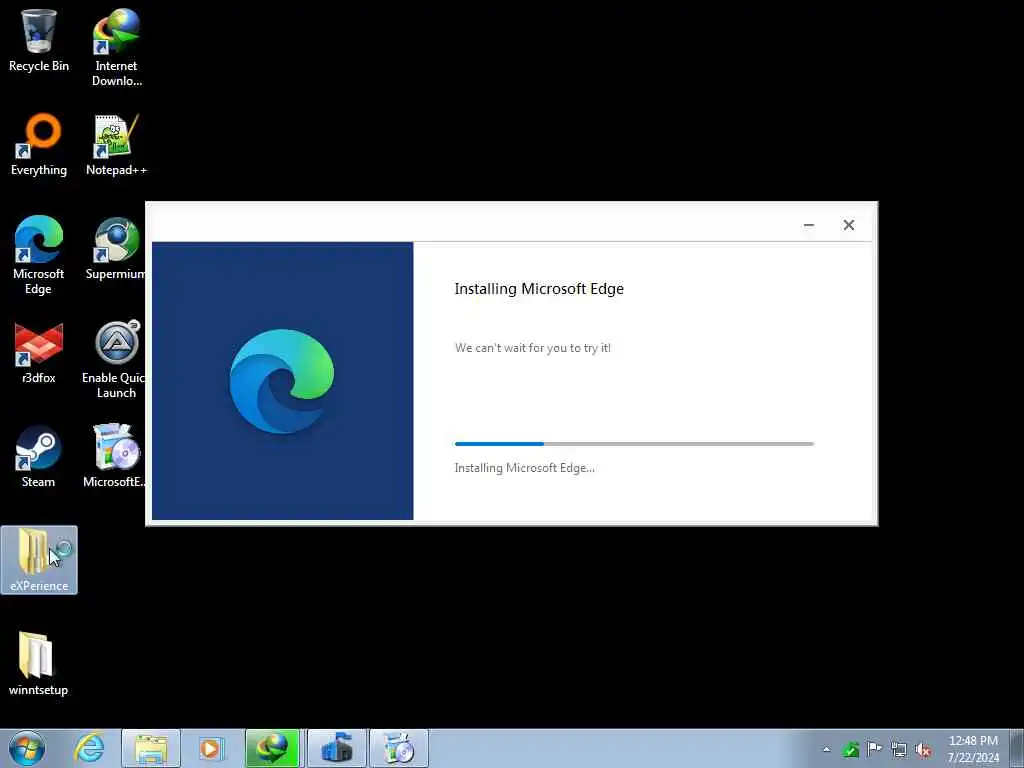Image resolution: width=1024 pixels, height=768 pixels.
Task: Open Action Center flag tray icon
Action: 874,749
